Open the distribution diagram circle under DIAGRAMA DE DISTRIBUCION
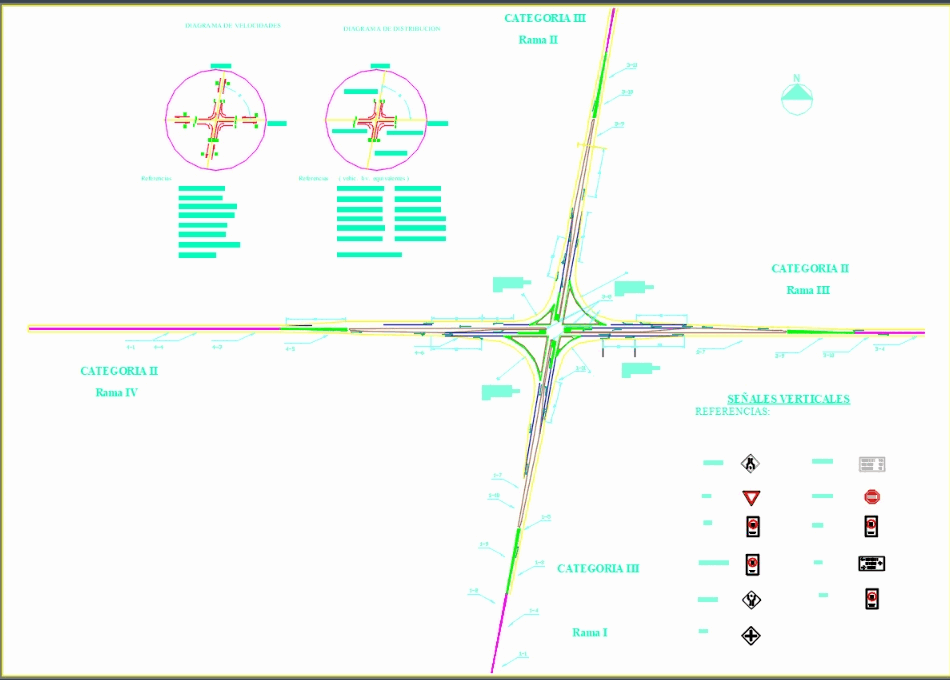This screenshot has height=680, width=950. (376, 119)
